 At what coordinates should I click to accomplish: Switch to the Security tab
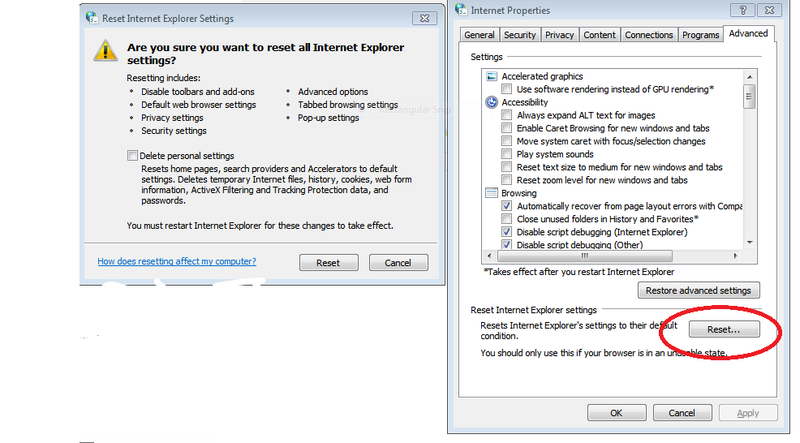point(519,35)
